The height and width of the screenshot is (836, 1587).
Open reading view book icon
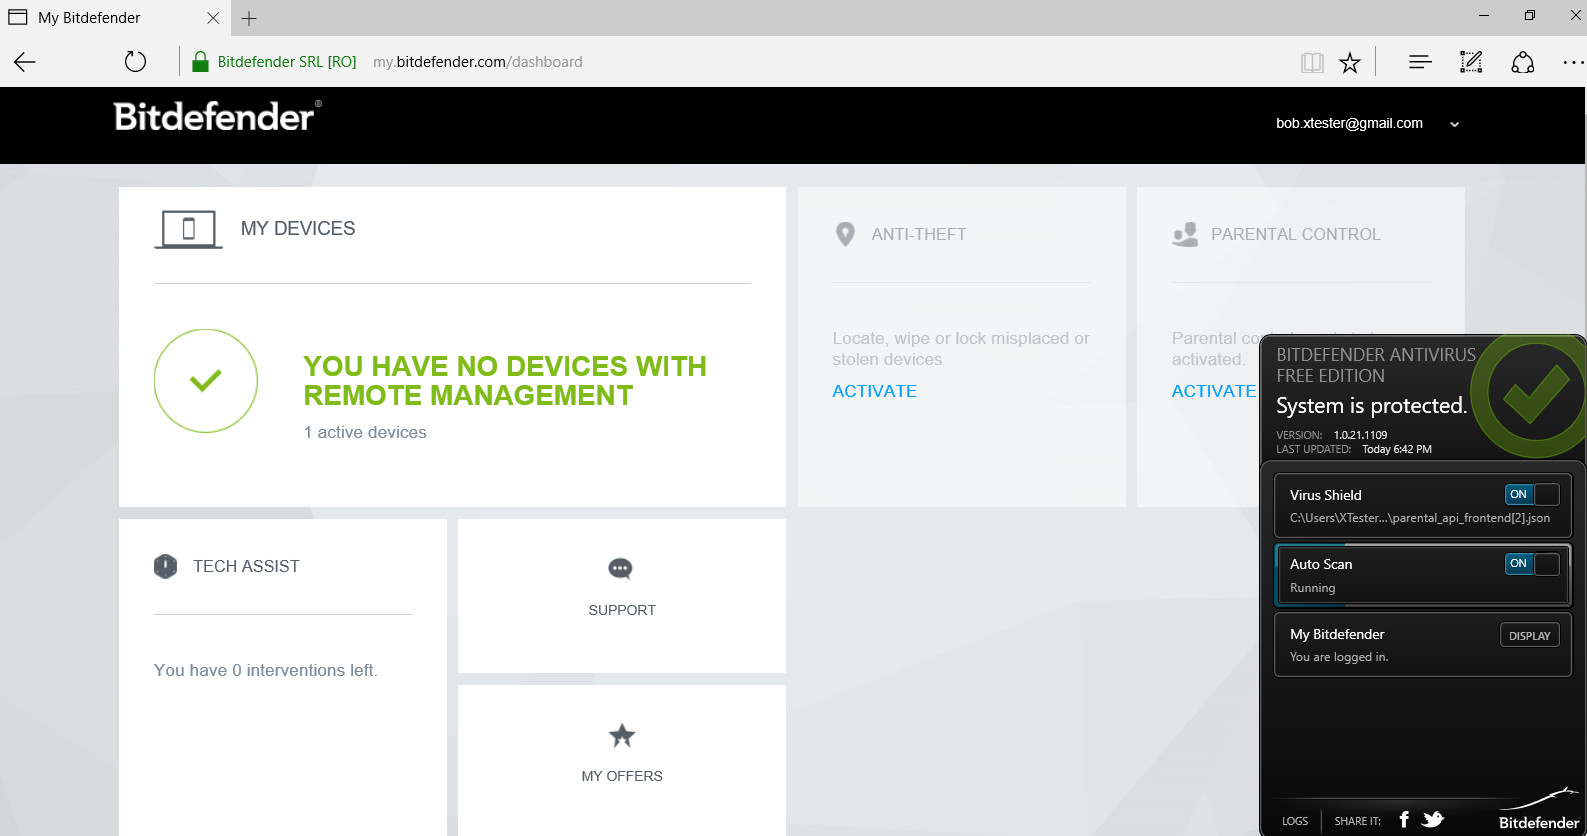[1312, 63]
